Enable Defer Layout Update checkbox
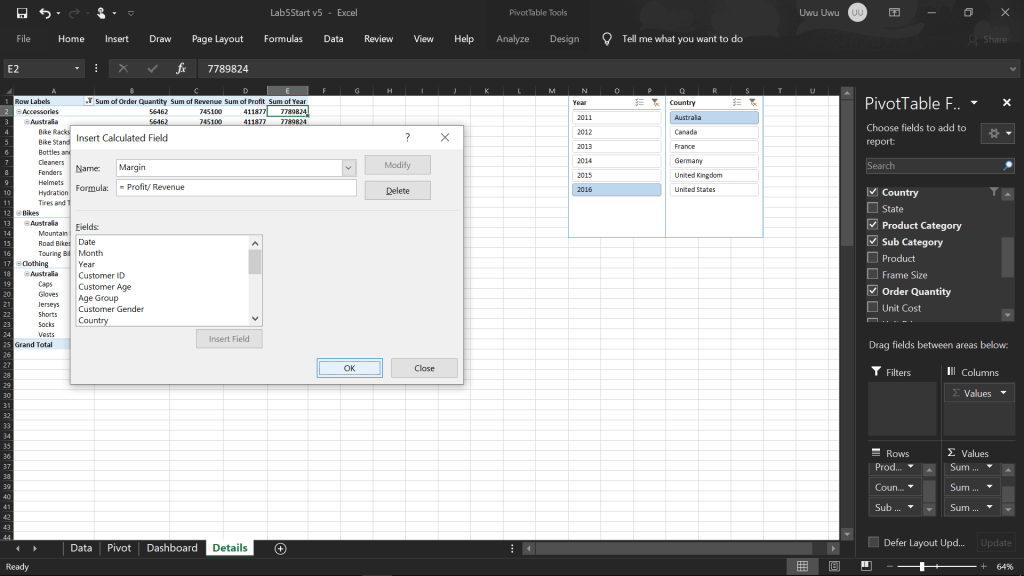Viewport: 1024px width, 576px height. coord(874,542)
